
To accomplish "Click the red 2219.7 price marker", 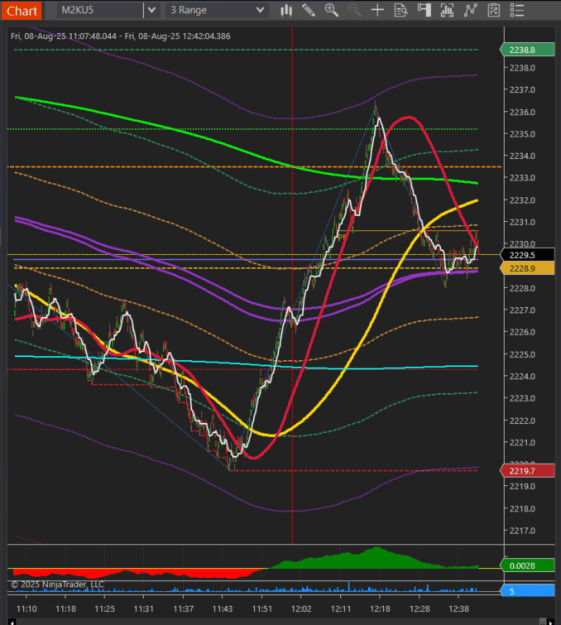I will (527, 471).
